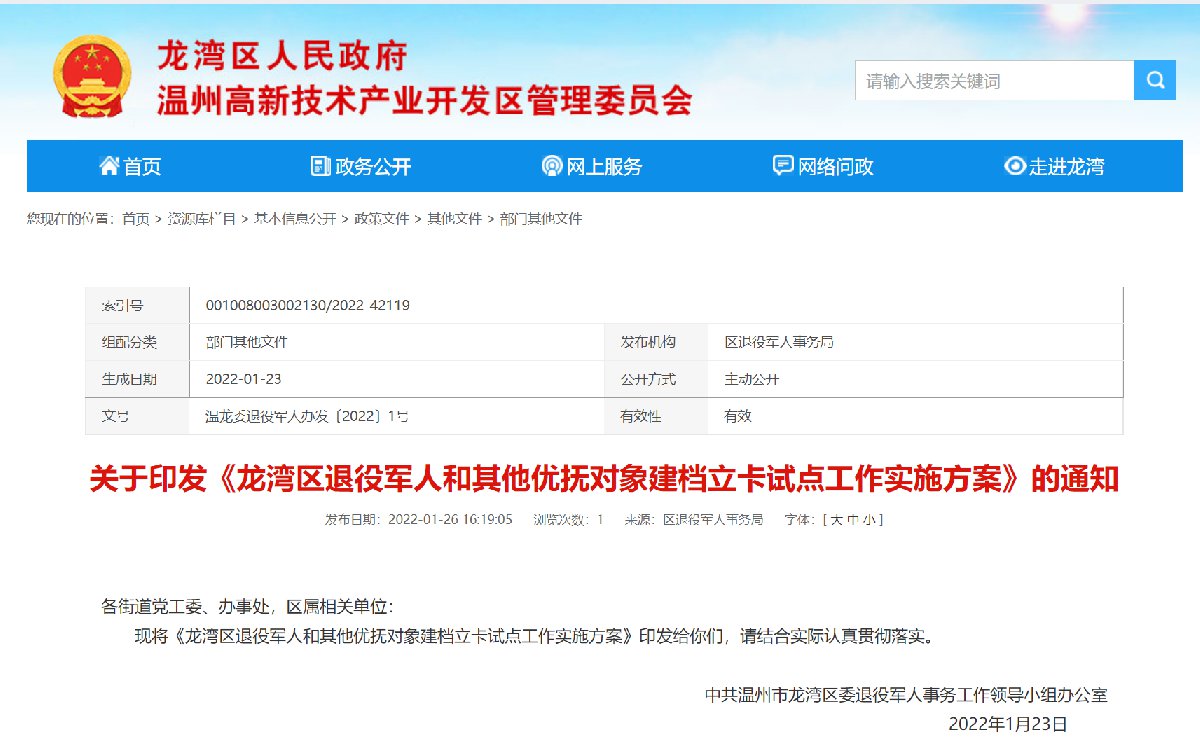Open 基本信息公开 breadcrumb link
This screenshot has height=748, width=1200.
pyautogui.click(x=295, y=218)
